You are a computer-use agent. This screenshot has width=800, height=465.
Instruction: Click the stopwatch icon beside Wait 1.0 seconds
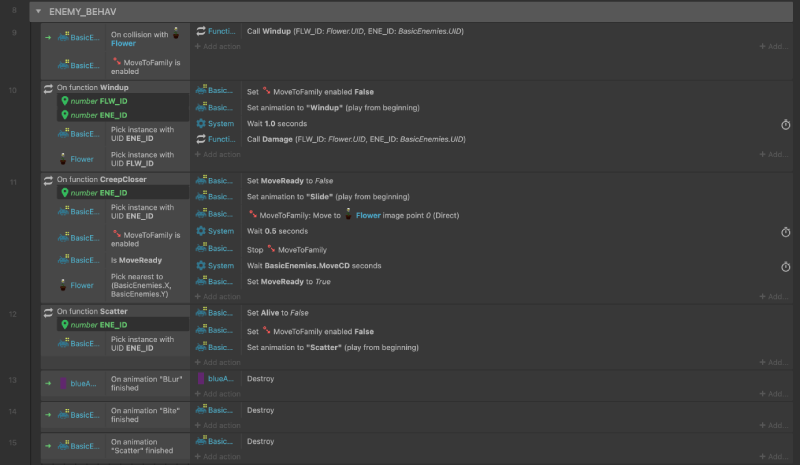pyautogui.click(x=786, y=124)
